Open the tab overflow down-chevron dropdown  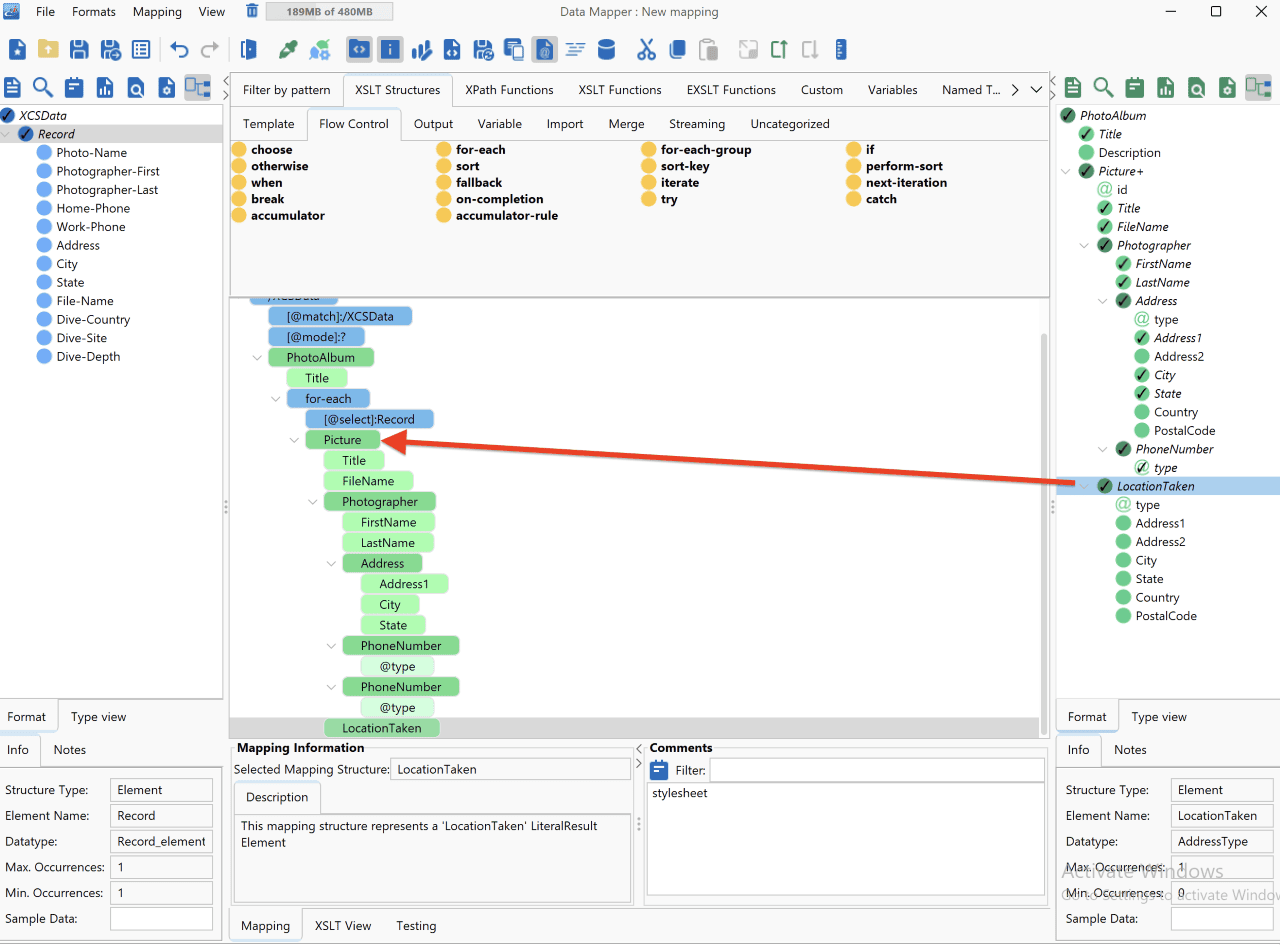point(1036,90)
